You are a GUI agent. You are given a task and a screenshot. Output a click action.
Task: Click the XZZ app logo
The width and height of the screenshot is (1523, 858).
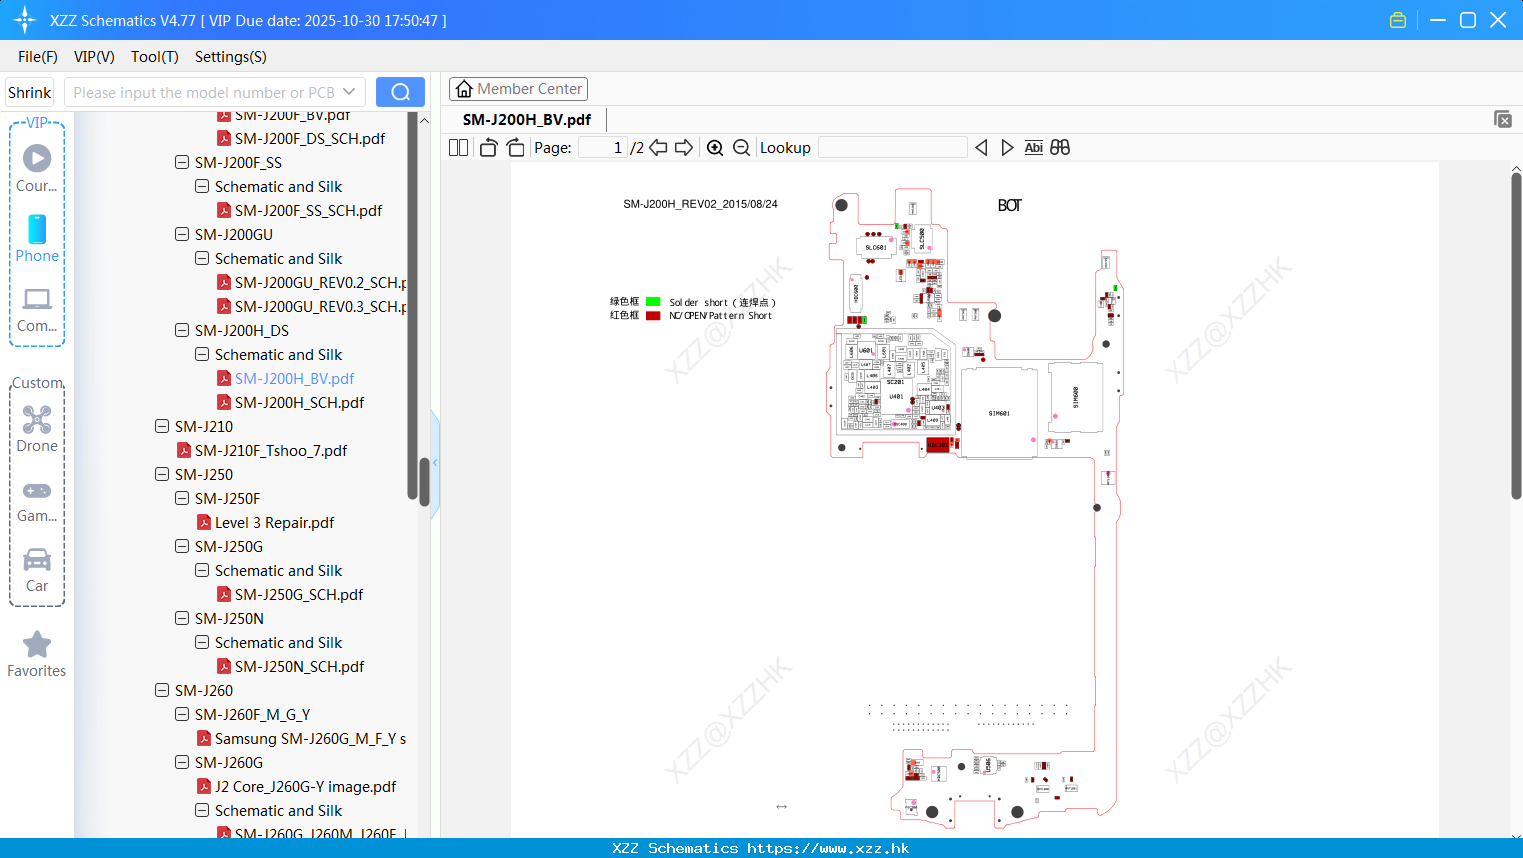click(25, 20)
